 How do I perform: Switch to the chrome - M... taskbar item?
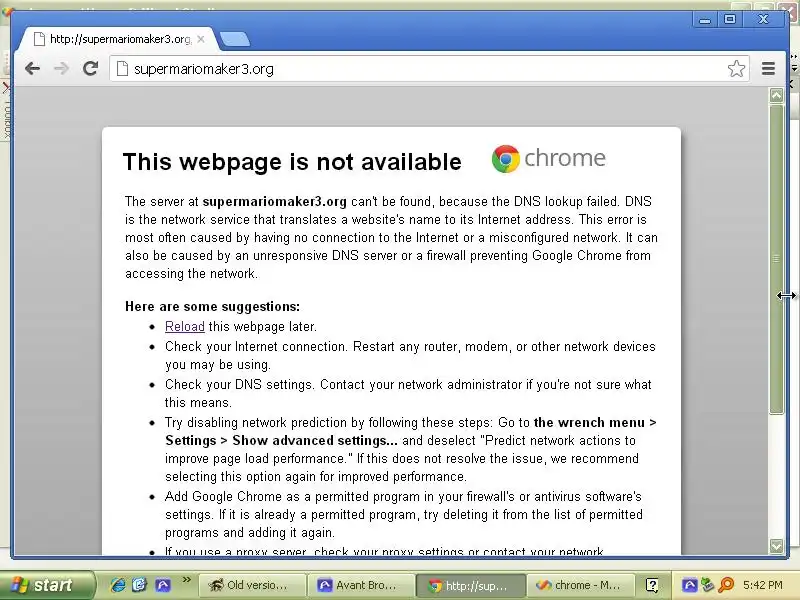click(580, 585)
